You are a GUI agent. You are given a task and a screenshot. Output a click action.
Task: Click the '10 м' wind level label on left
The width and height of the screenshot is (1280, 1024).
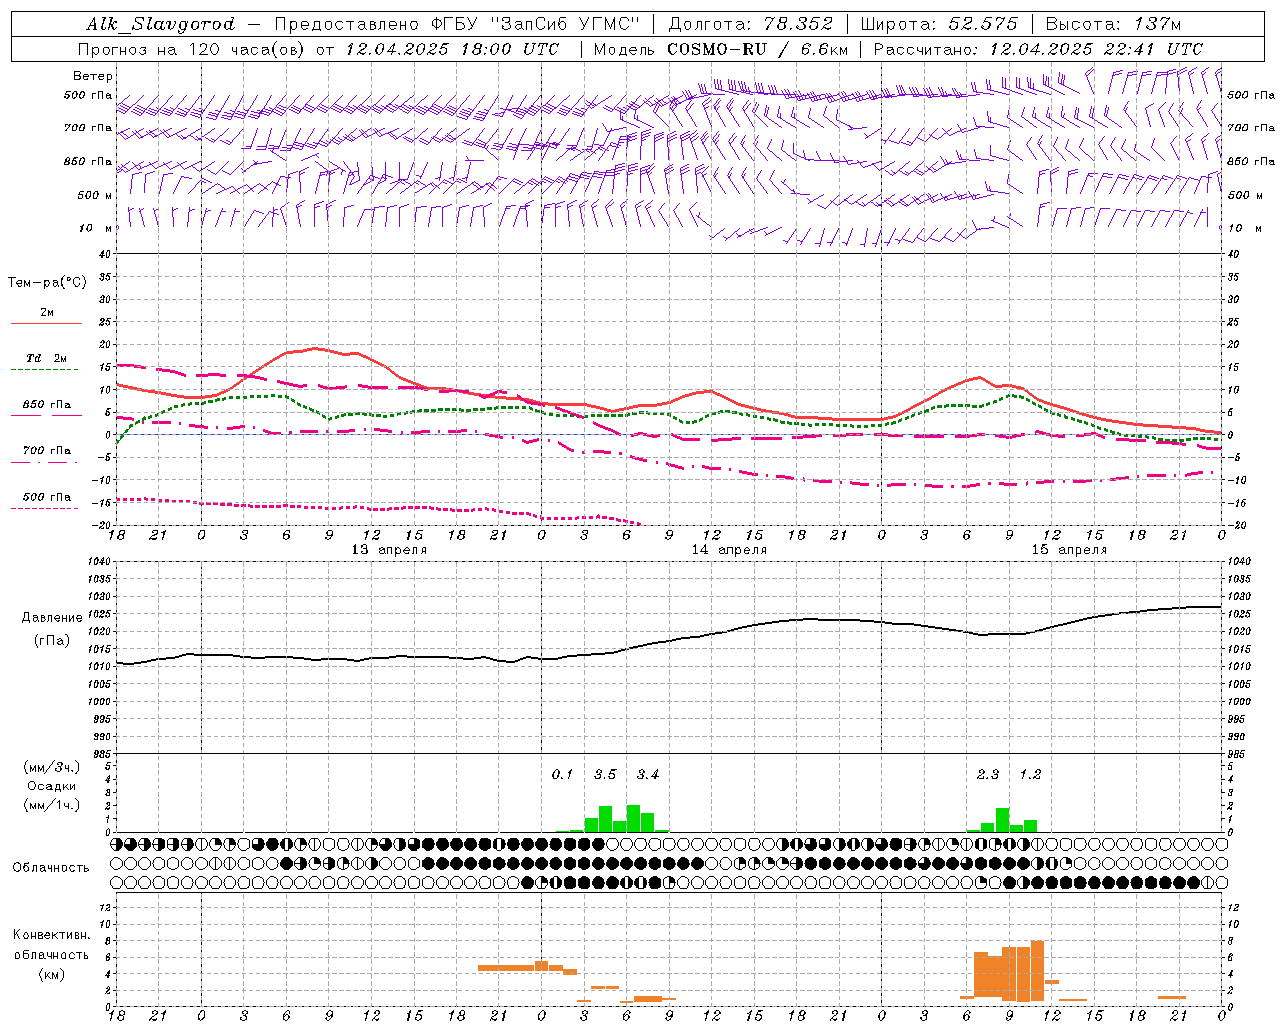(97, 229)
